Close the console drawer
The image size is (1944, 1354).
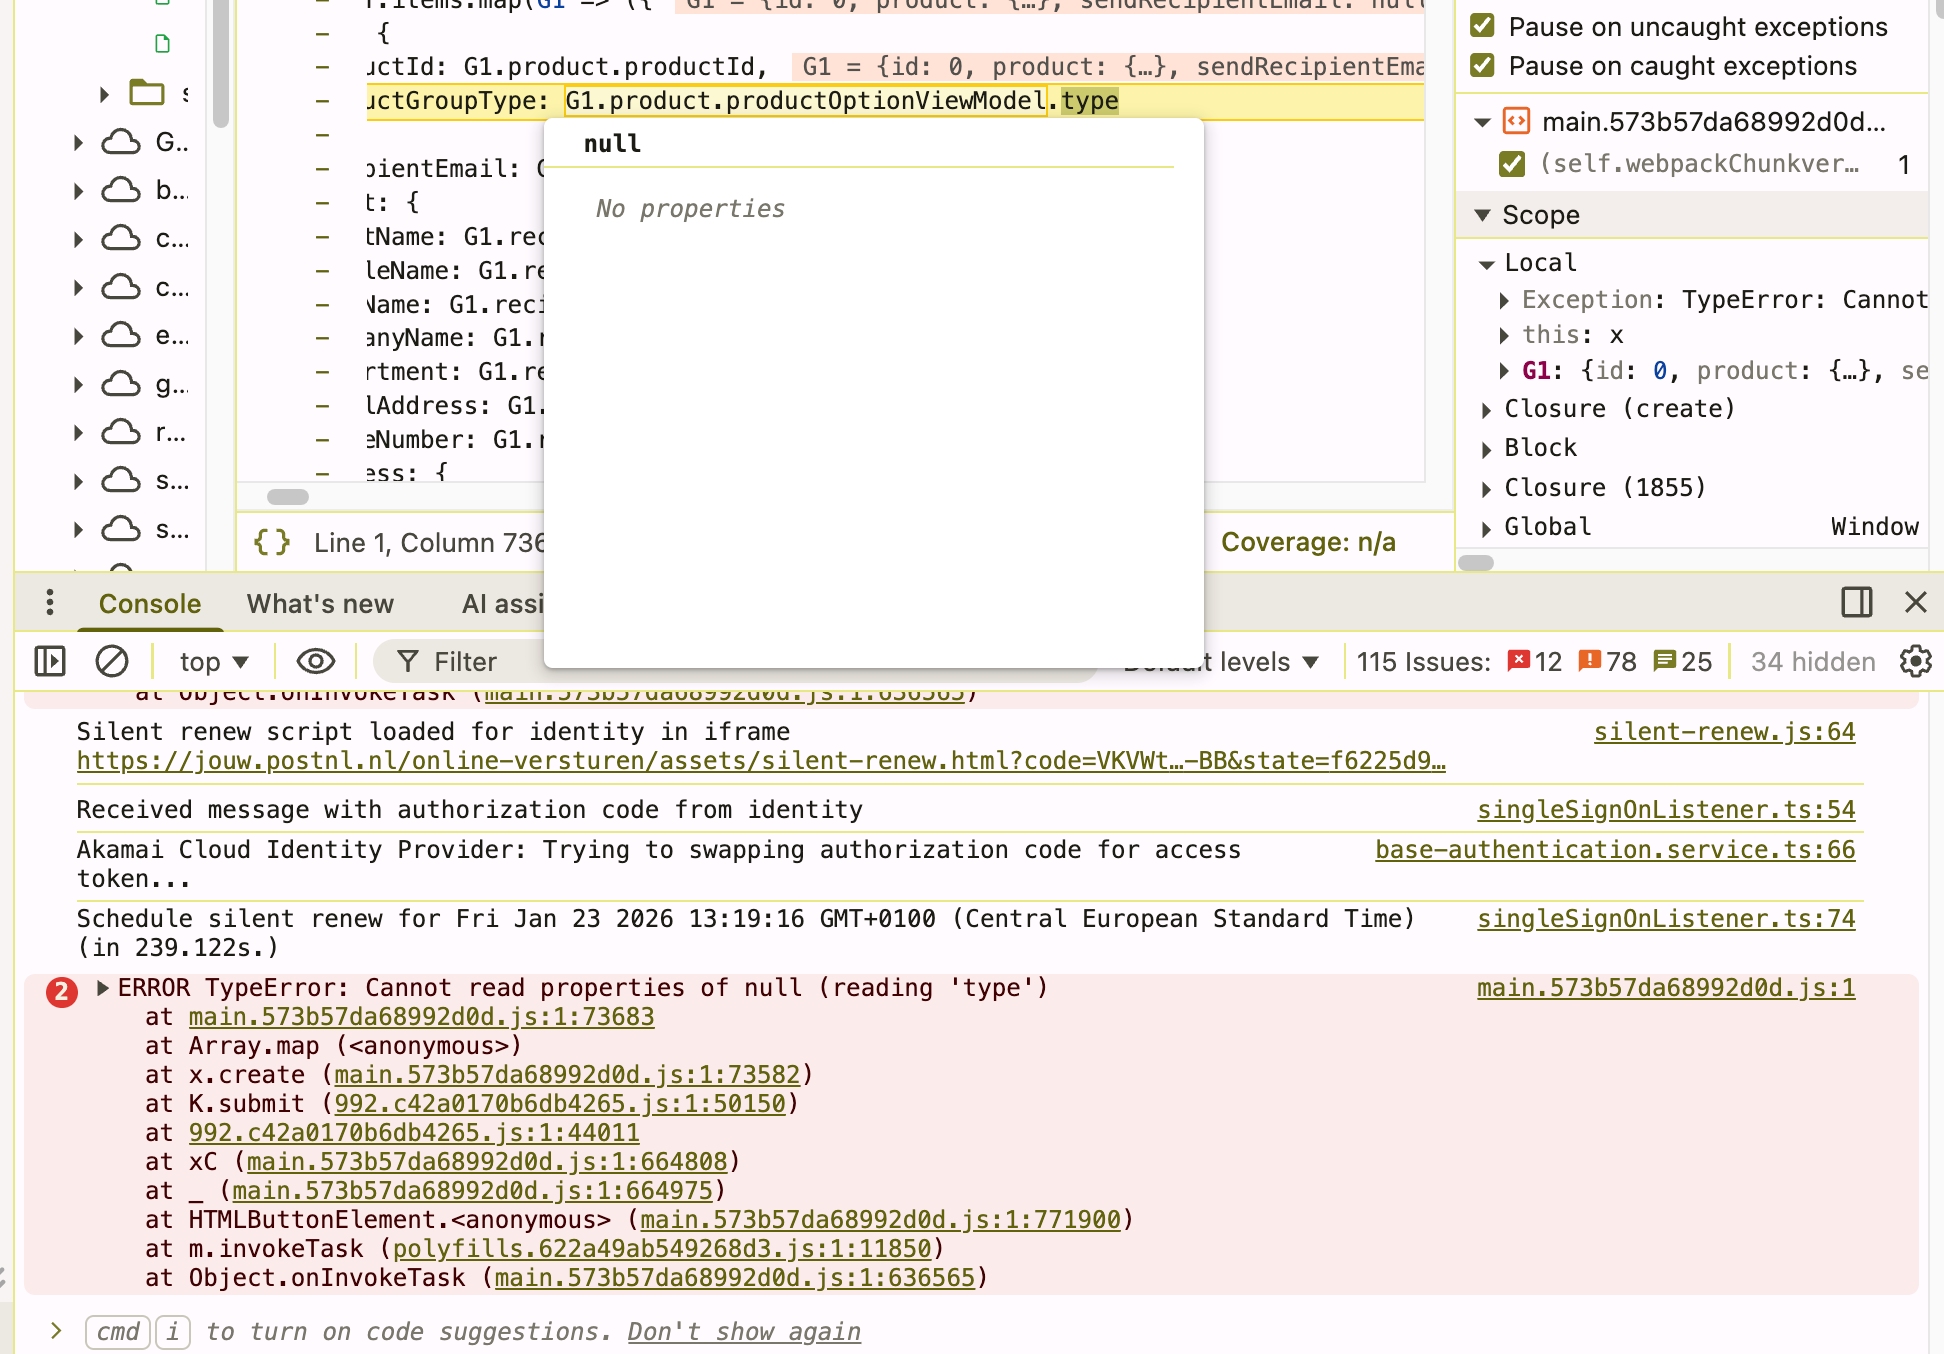(x=1915, y=602)
